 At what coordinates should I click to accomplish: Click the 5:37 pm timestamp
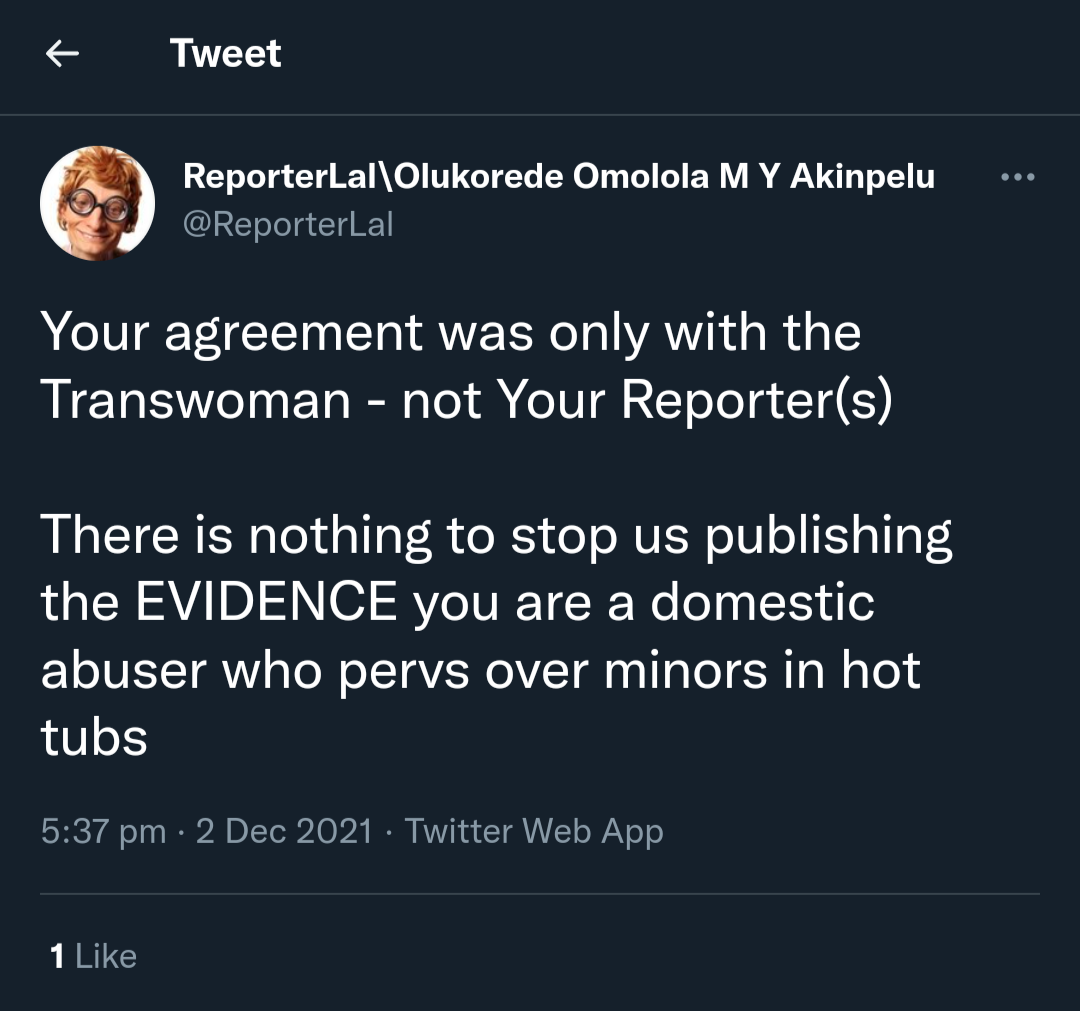point(103,831)
